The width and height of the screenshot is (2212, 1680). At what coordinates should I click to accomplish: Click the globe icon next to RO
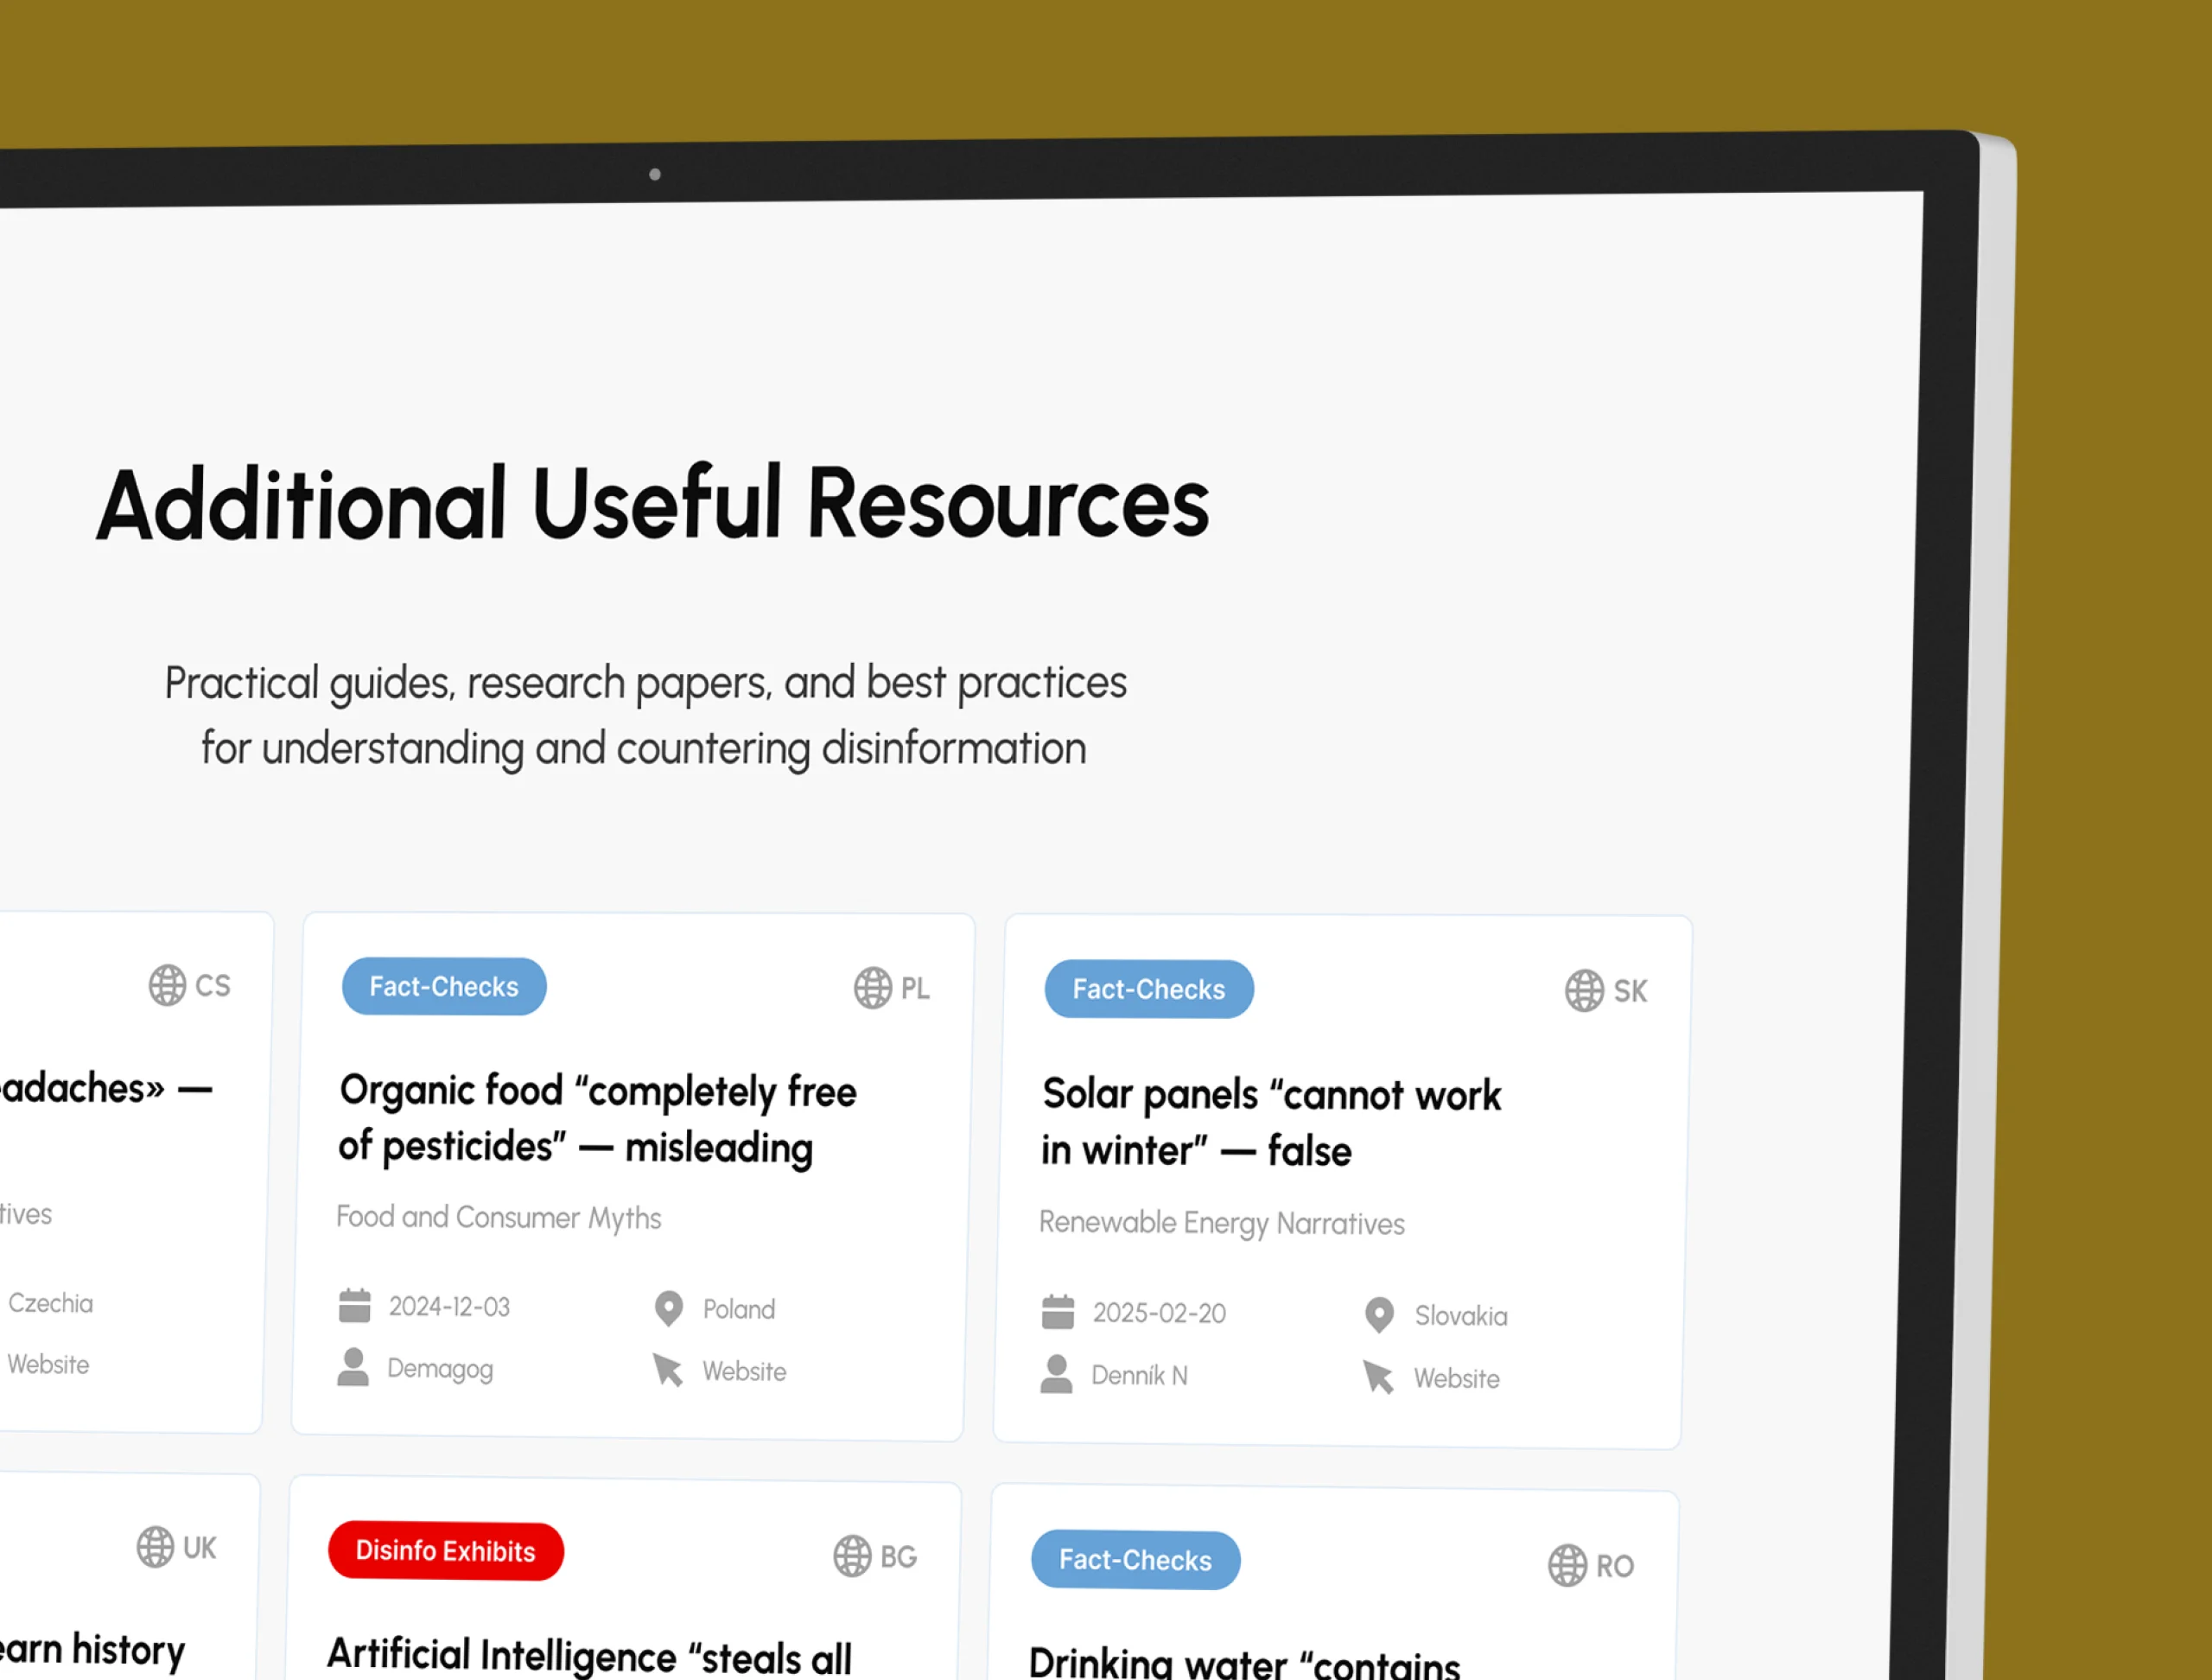(x=1567, y=1565)
